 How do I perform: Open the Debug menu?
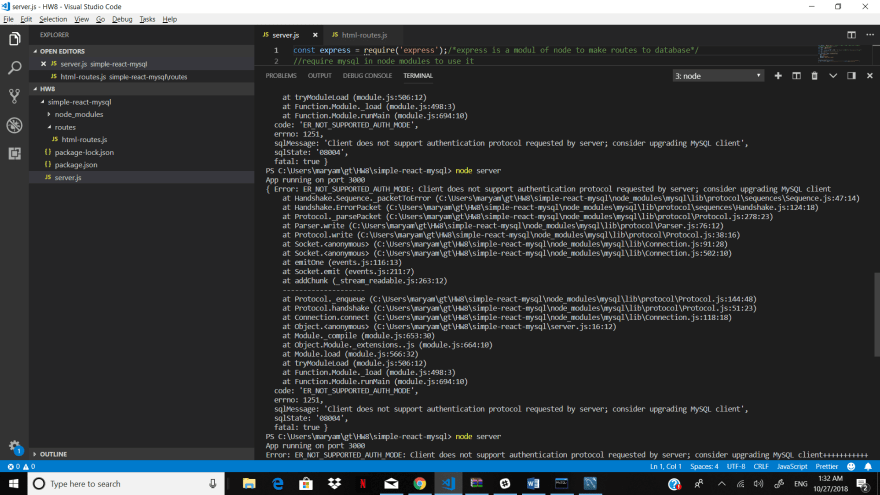coord(122,19)
